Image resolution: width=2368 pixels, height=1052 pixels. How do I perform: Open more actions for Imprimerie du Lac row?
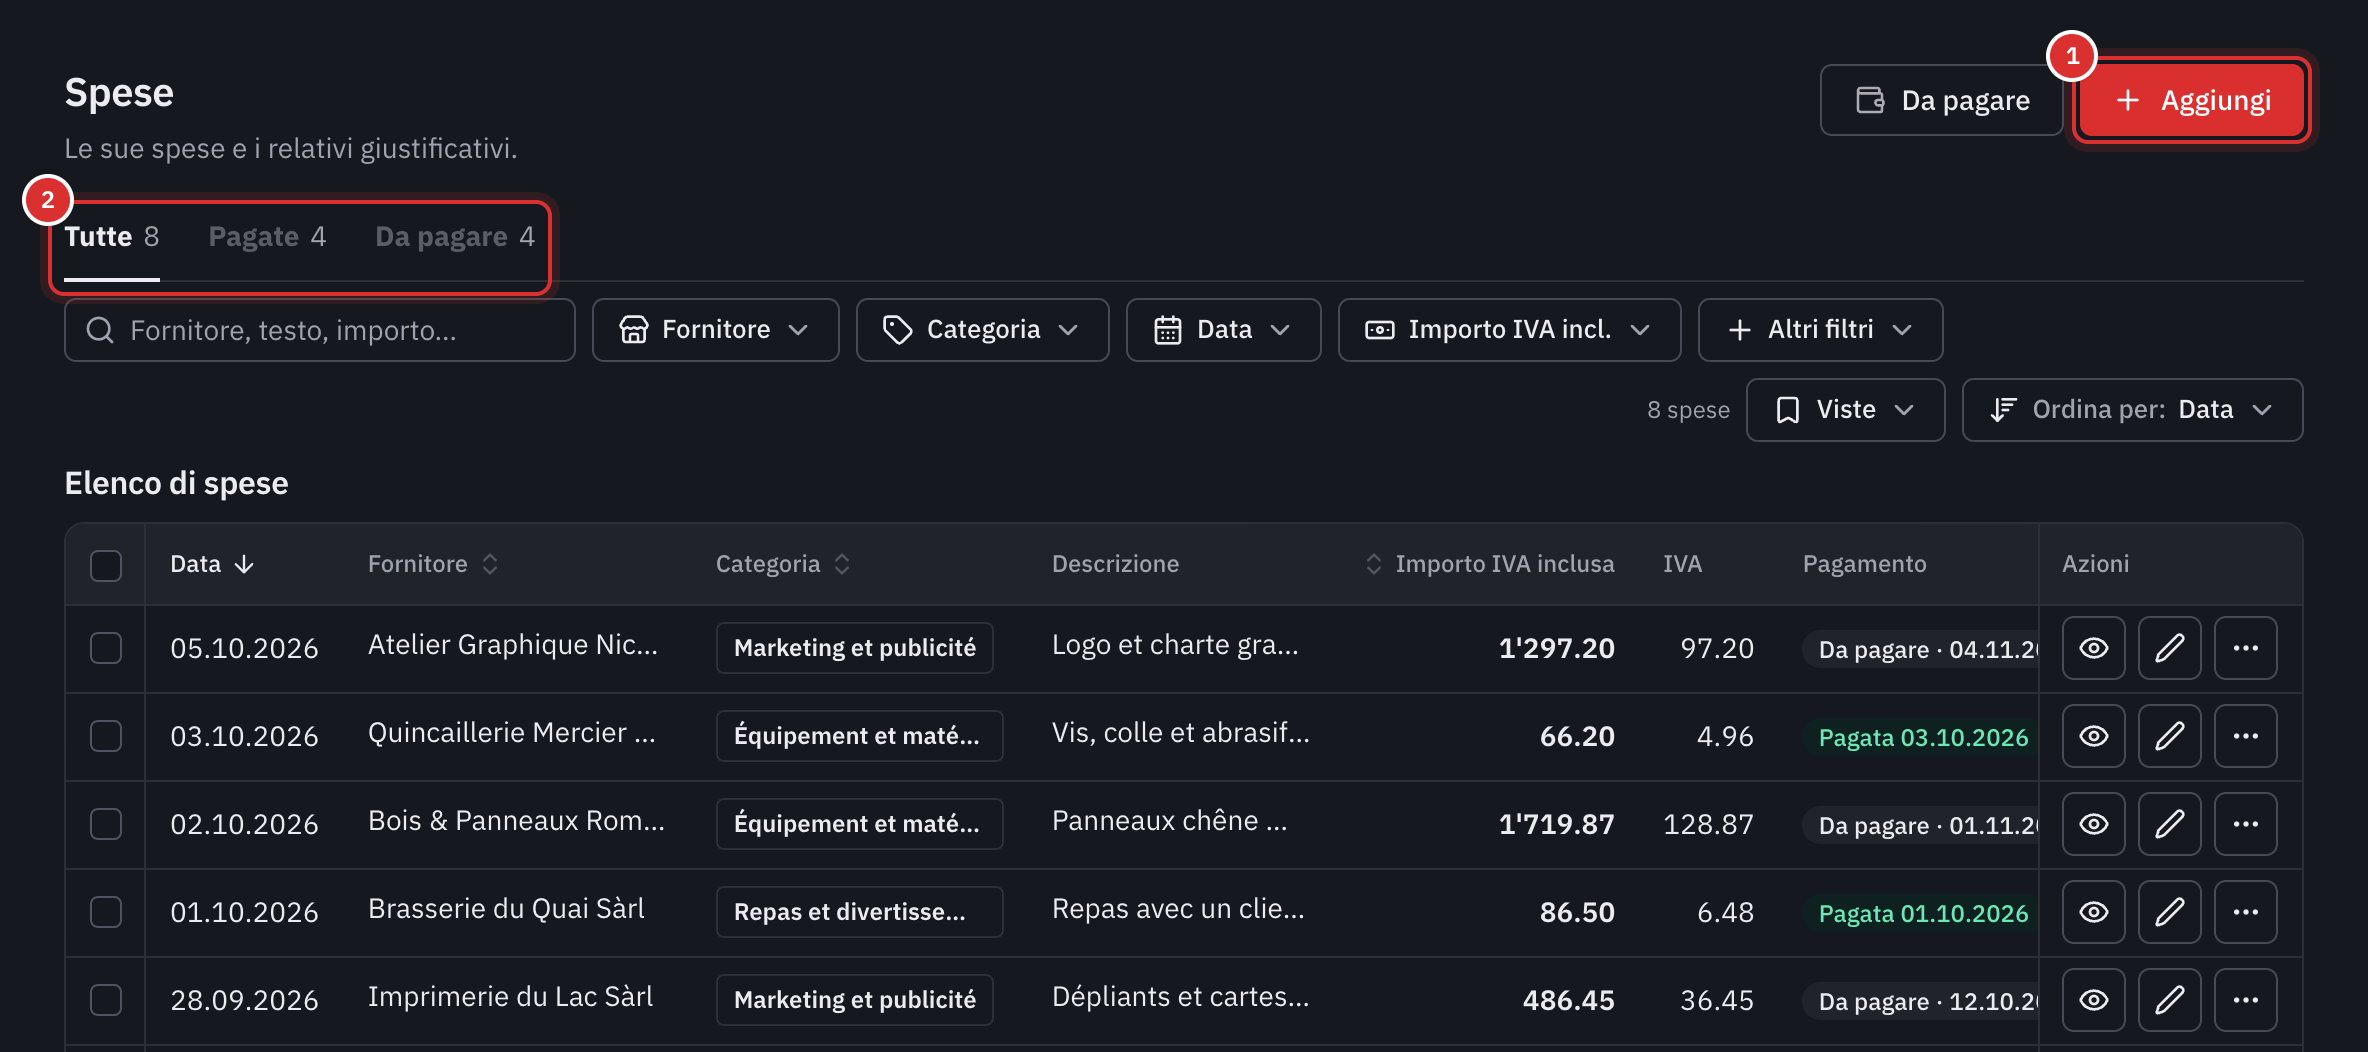click(2245, 1000)
